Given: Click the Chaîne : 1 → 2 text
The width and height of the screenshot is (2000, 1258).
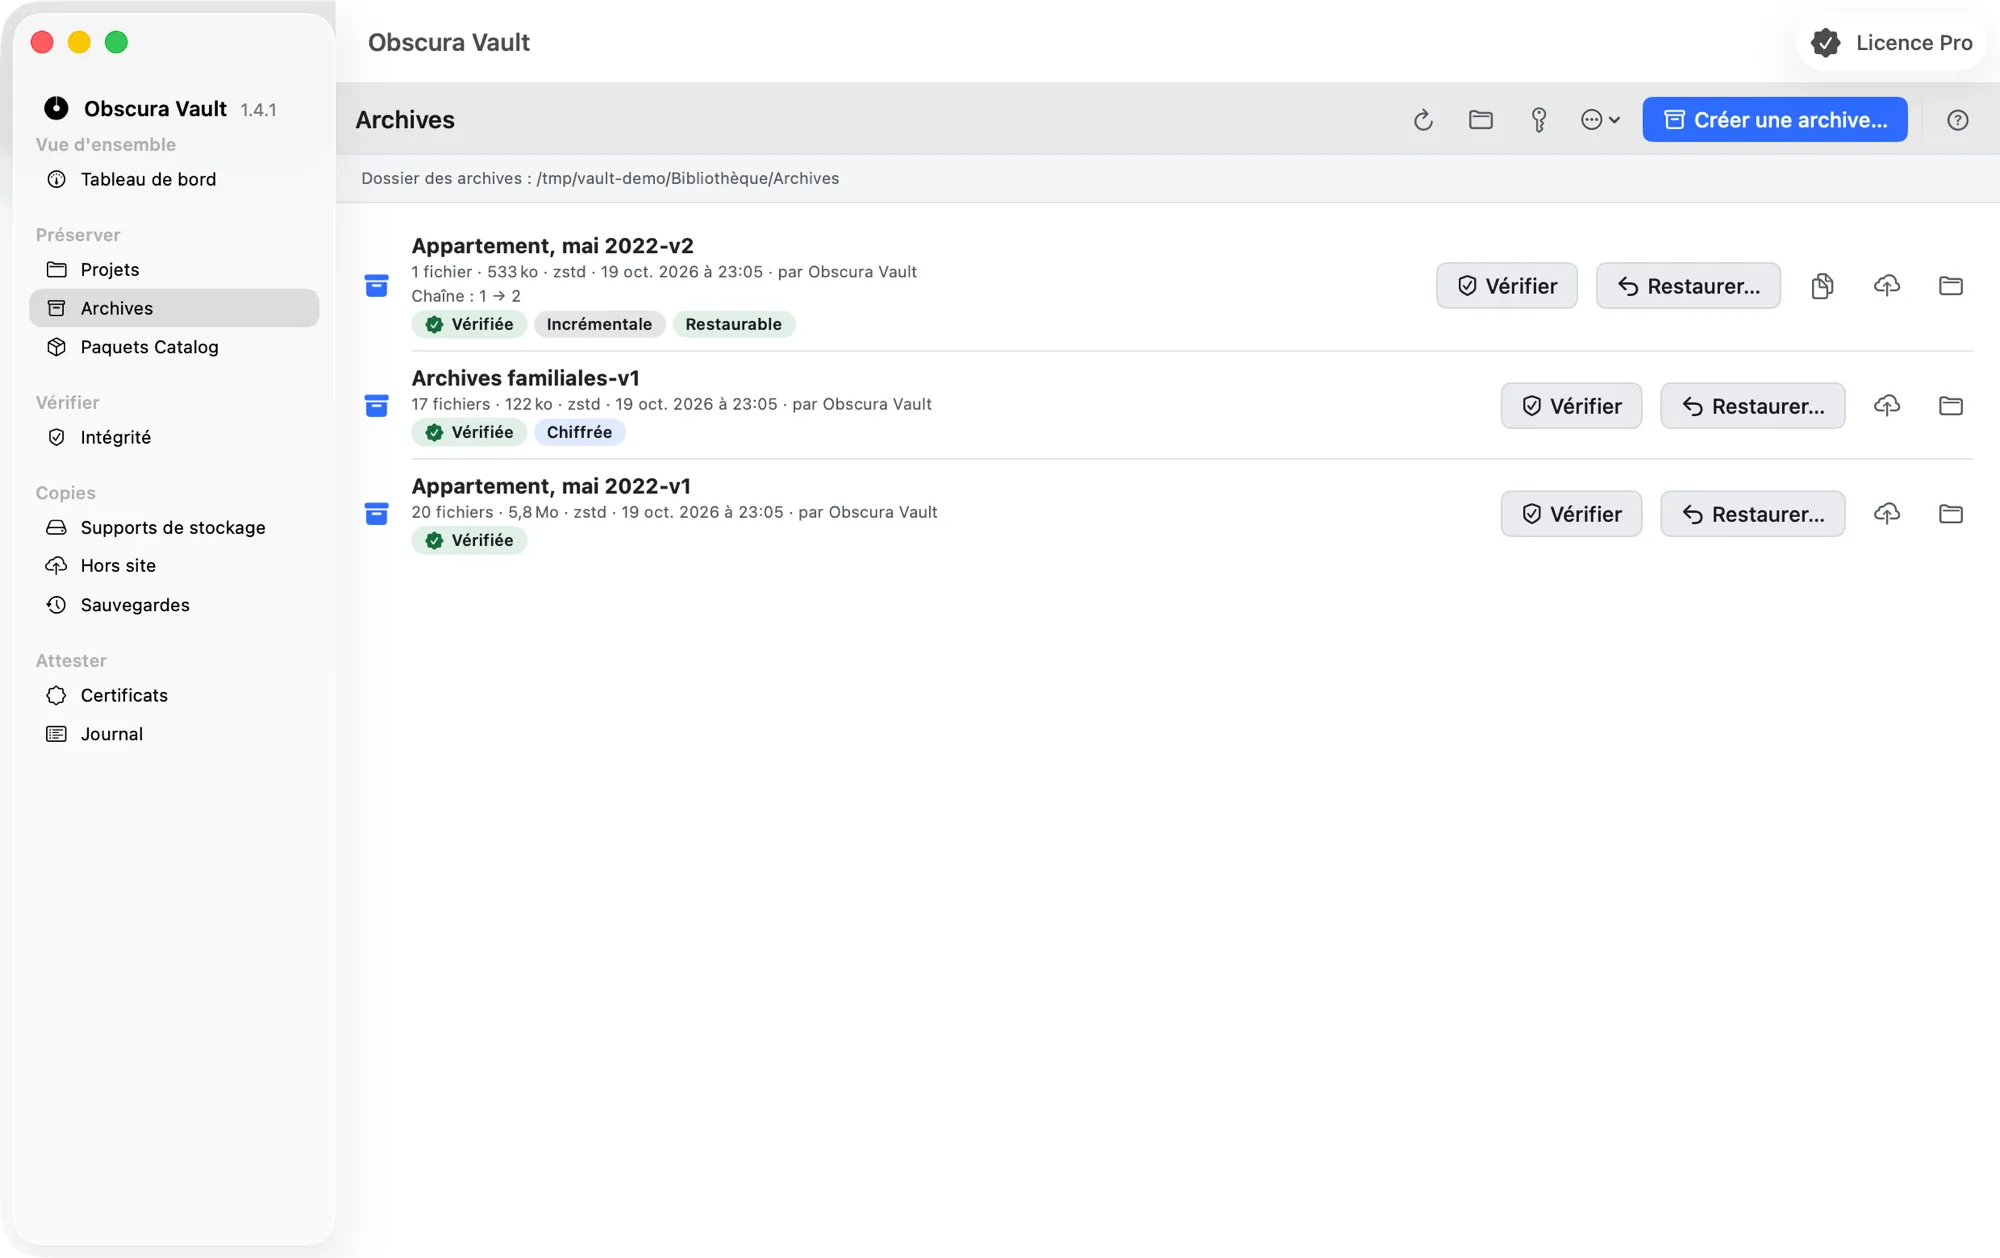Looking at the screenshot, I should [x=466, y=296].
